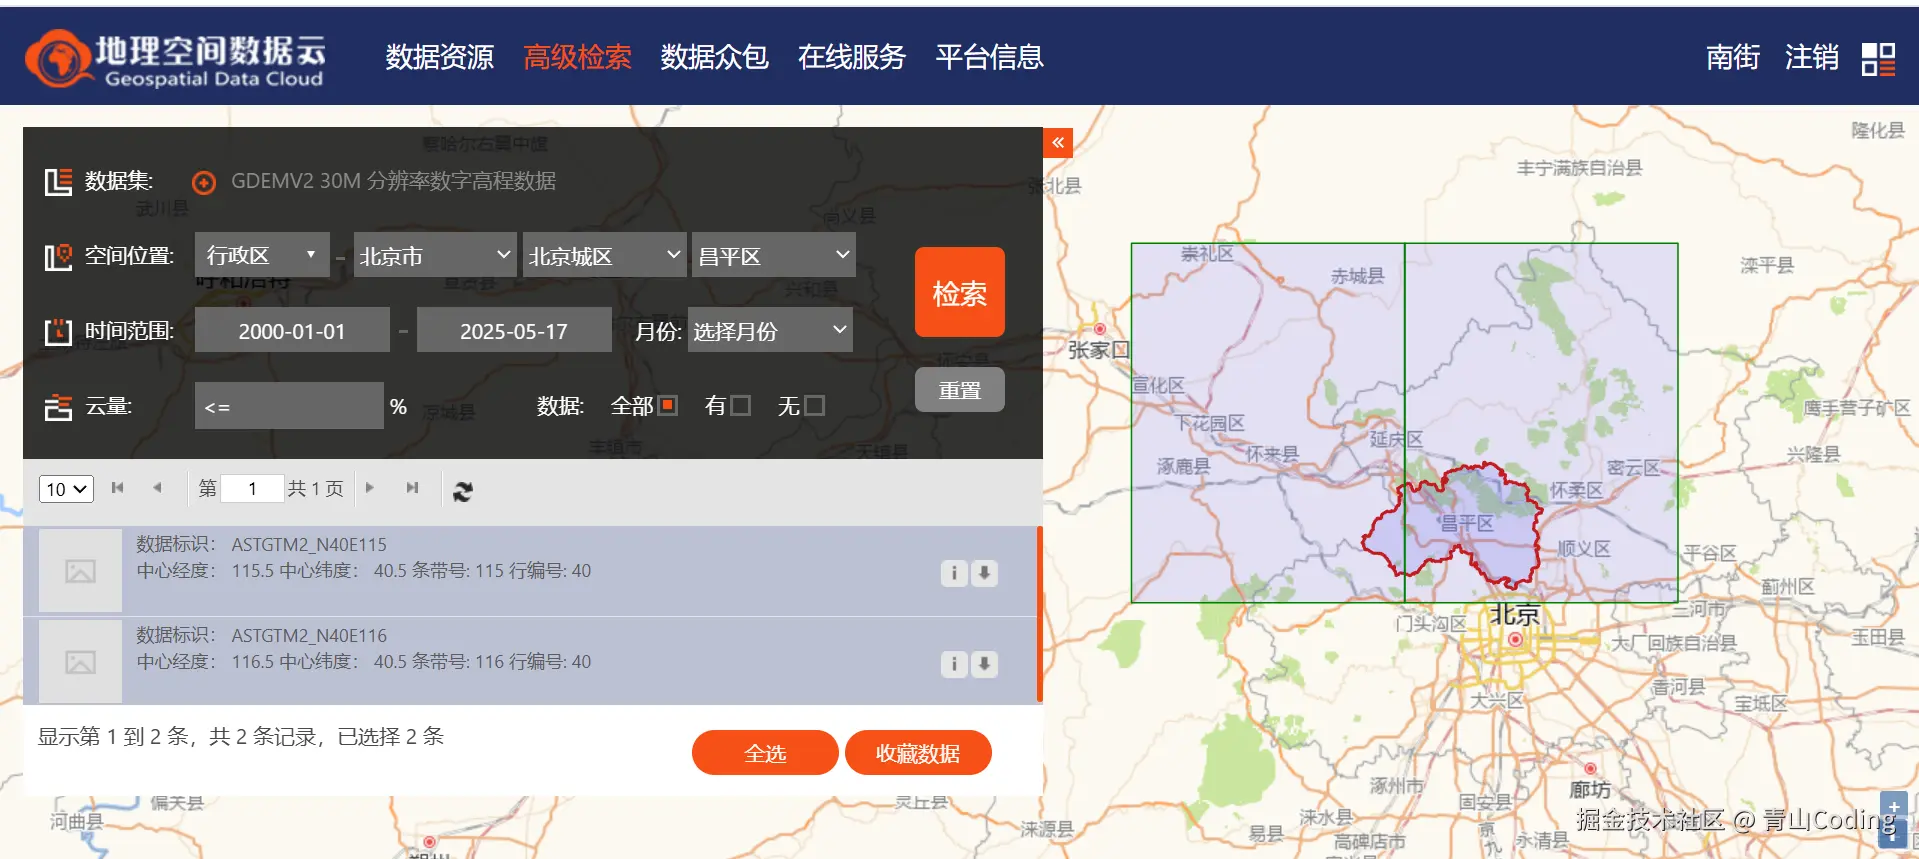Open the 北京城区 city dropdown
This screenshot has height=859, width=1919.
point(604,255)
